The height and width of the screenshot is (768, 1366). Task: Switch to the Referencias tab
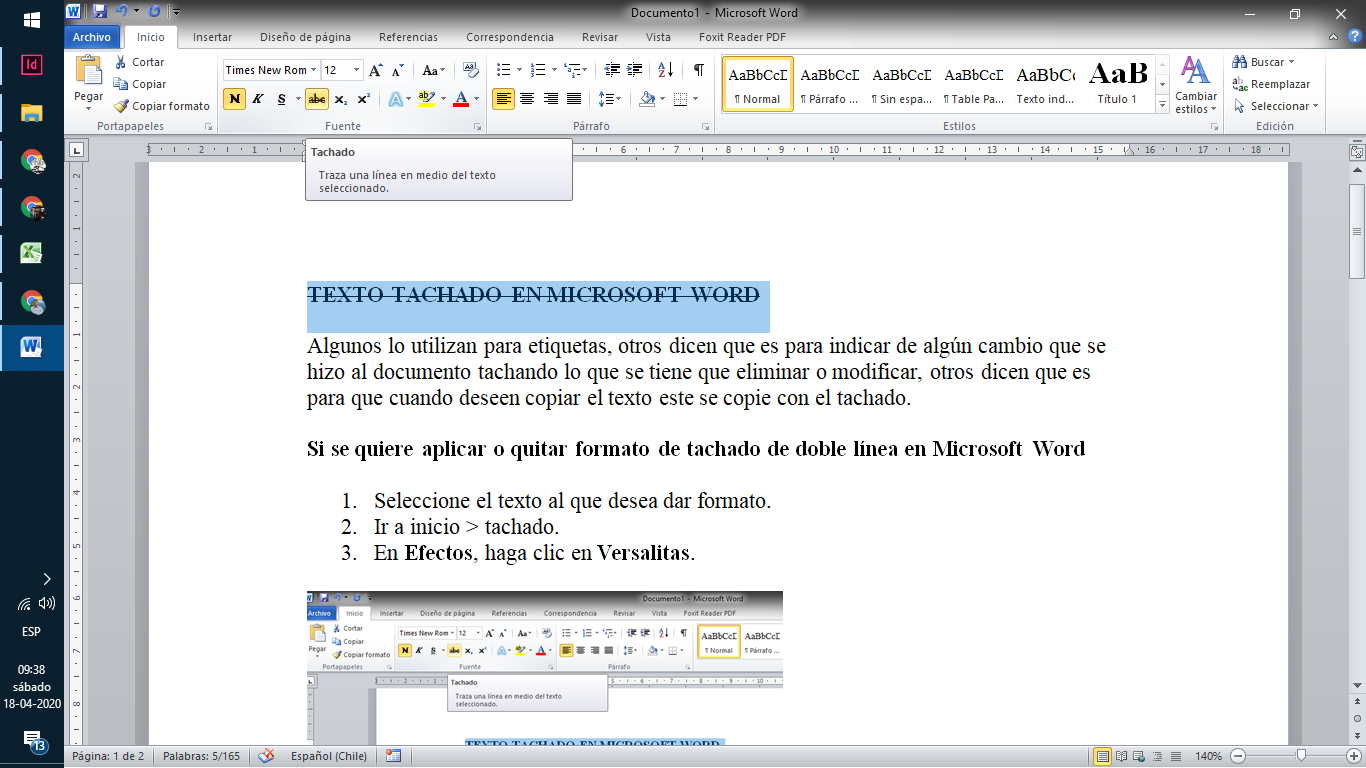pyautogui.click(x=408, y=37)
